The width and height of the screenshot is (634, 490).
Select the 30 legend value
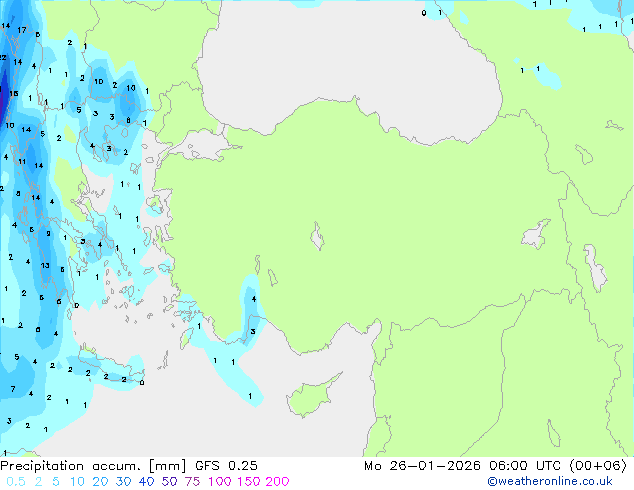pos(123,482)
